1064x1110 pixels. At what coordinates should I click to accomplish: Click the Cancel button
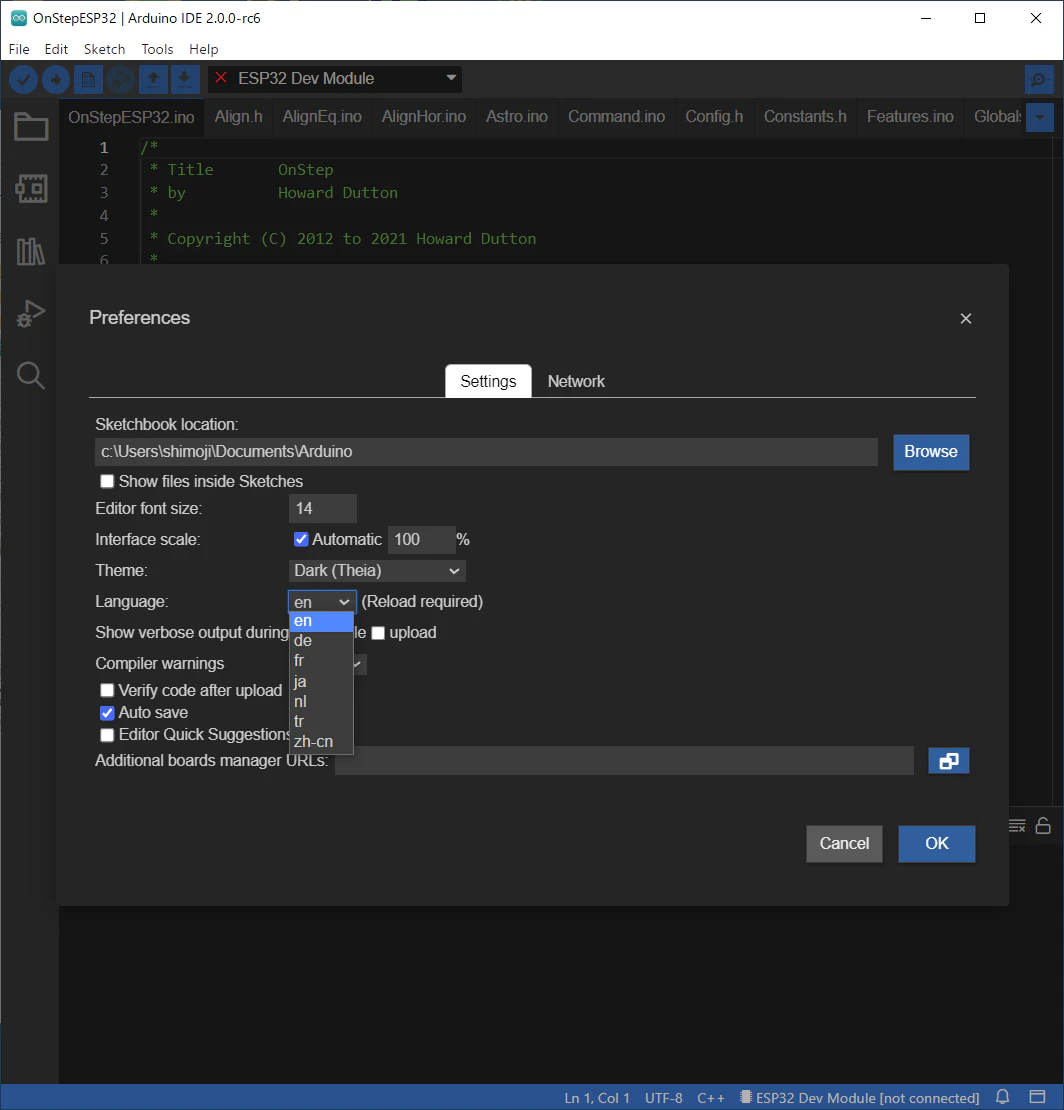coord(844,843)
